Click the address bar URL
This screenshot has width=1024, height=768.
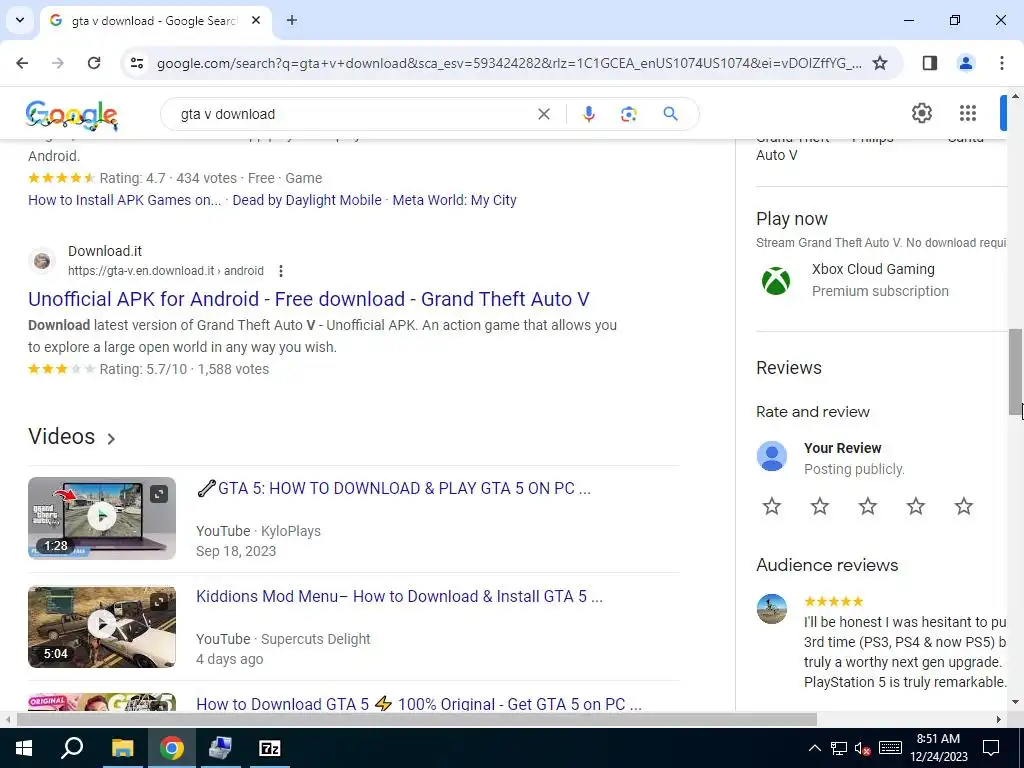(x=509, y=63)
